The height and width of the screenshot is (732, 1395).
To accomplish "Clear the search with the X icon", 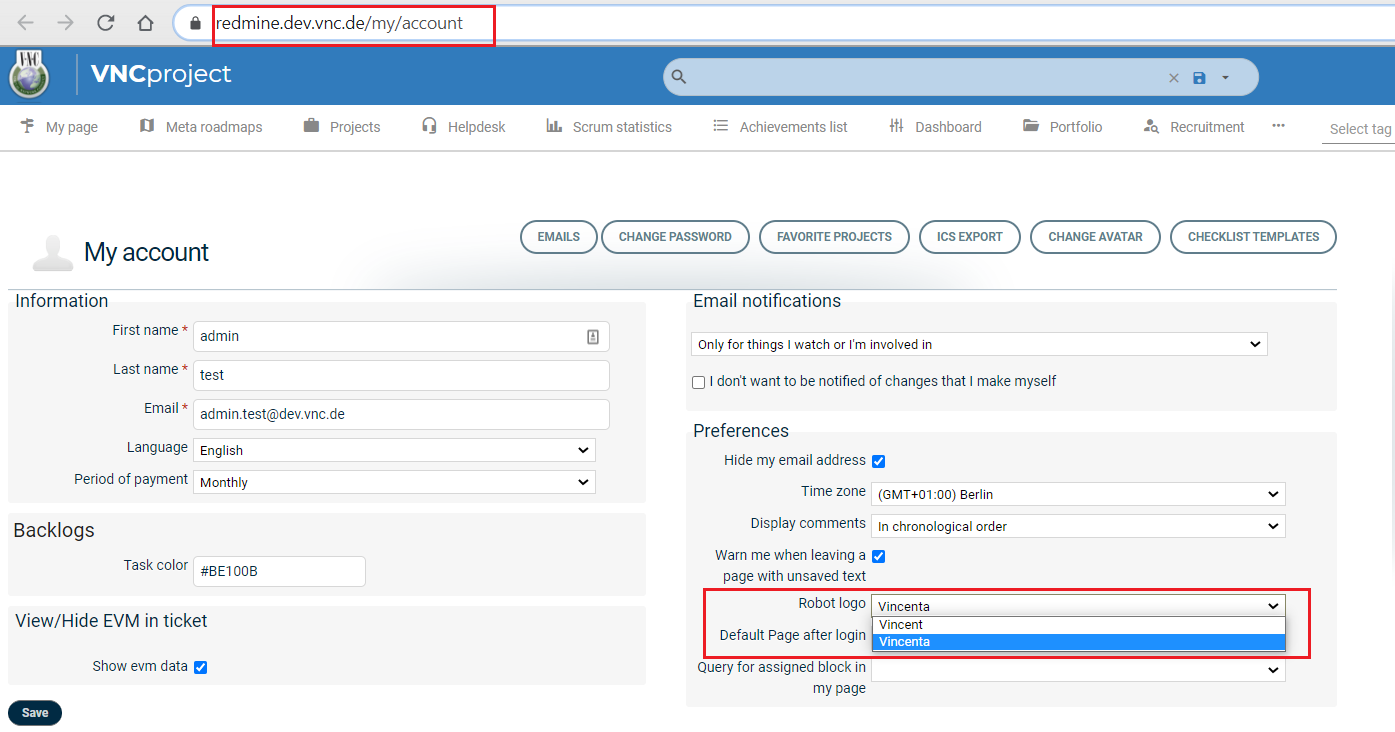I will pos(1174,78).
